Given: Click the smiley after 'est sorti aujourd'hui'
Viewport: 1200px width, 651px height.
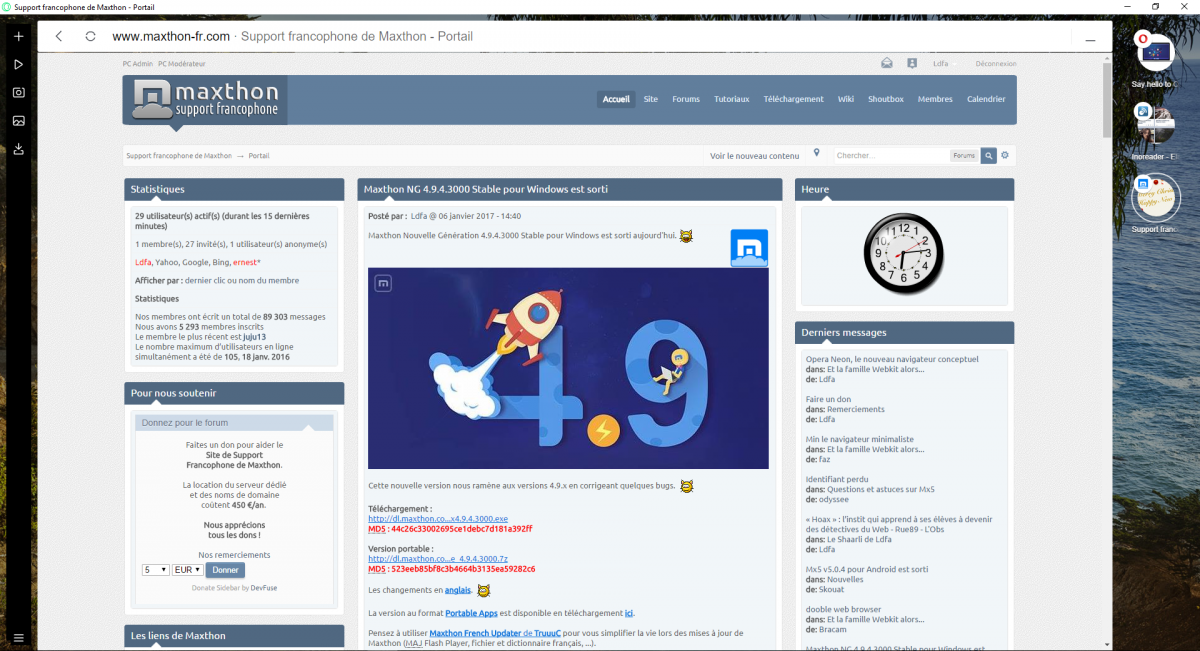Looking at the screenshot, I should pos(687,236).
